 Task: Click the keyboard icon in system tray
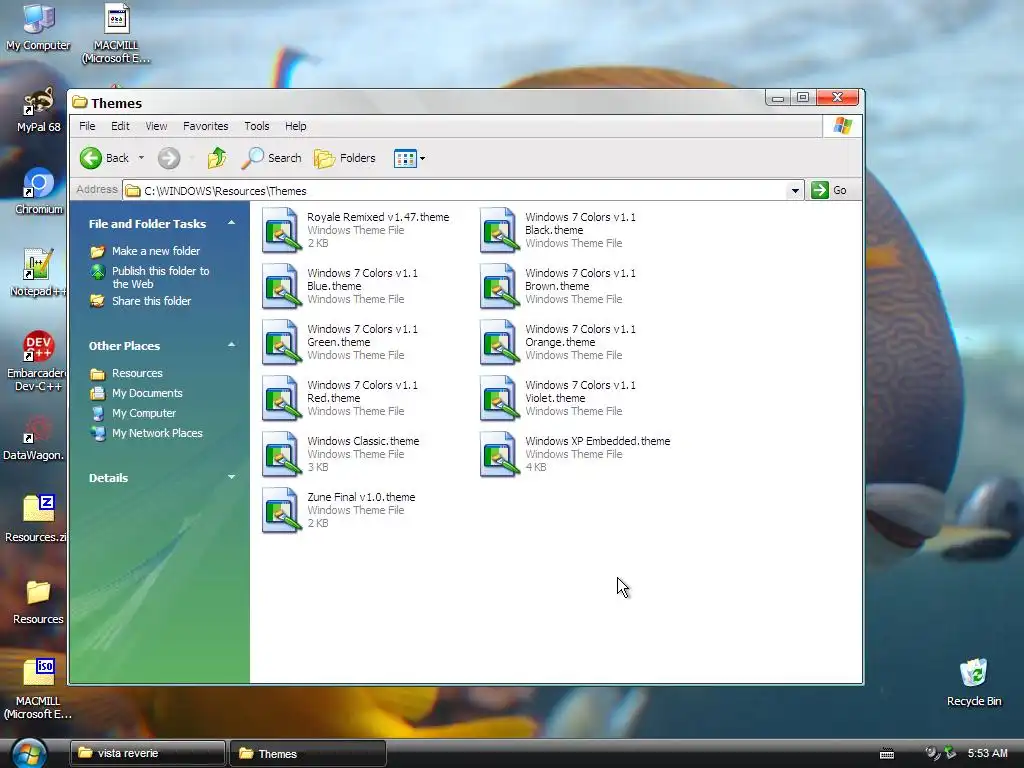coord(886,754)
